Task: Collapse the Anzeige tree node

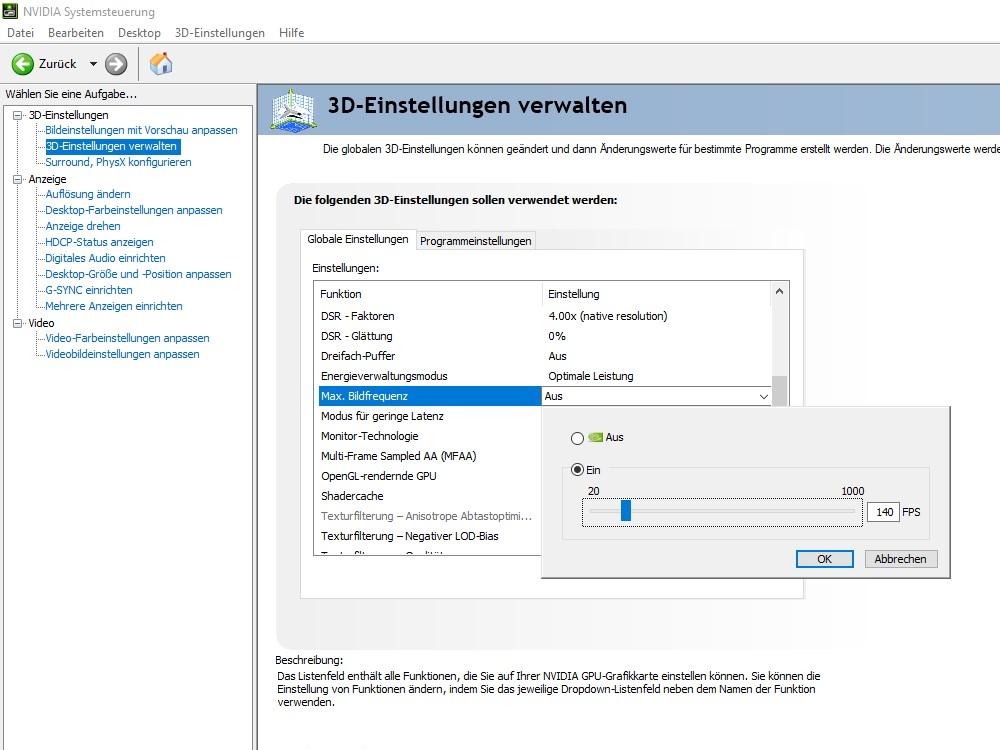Action: (x=17, y=179)
